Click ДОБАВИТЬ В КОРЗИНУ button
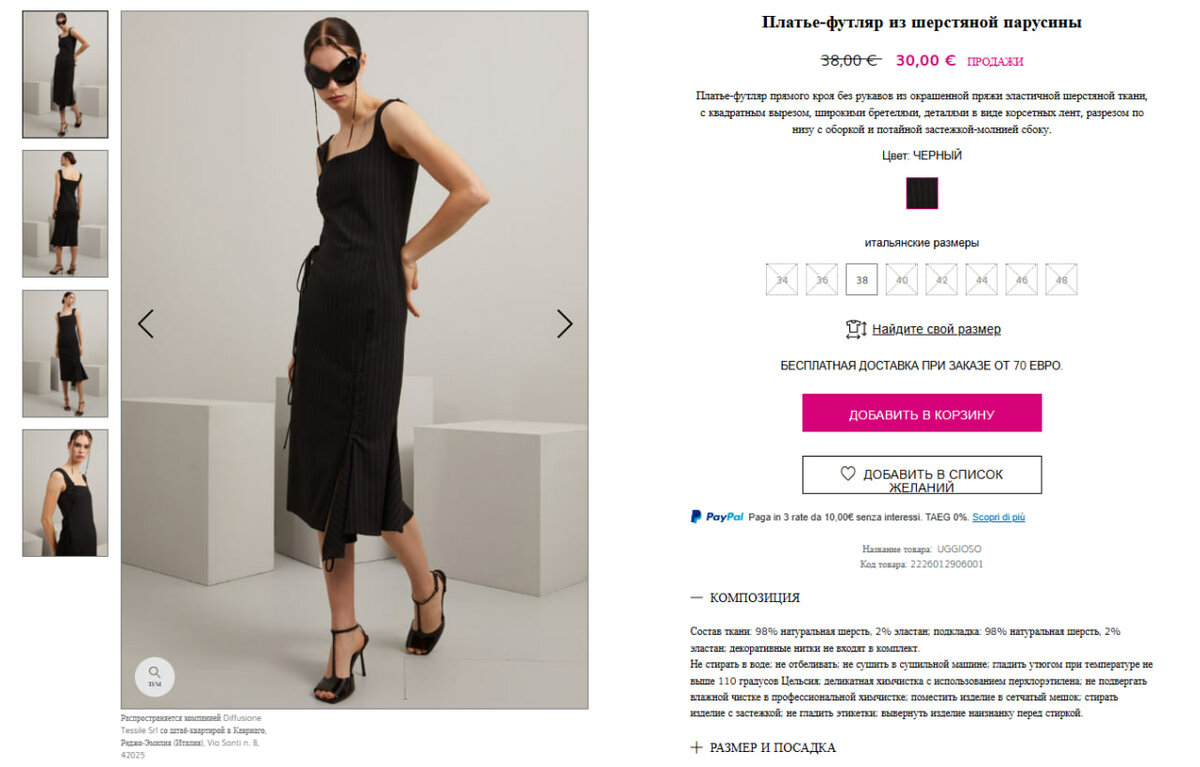 click(x=922, y=413)
